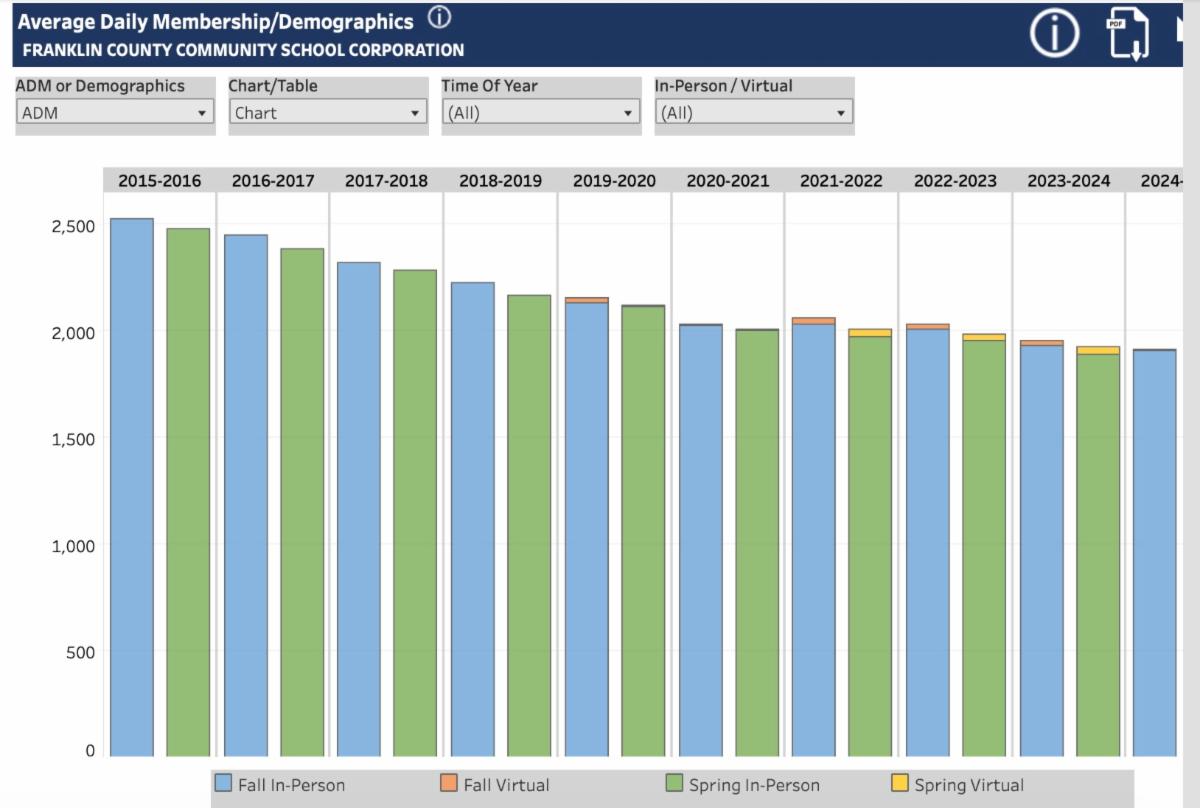Viewport: 1200px width, 808px height.
Task: Click the 2015-2016 column header
Action: pos(159,181)
